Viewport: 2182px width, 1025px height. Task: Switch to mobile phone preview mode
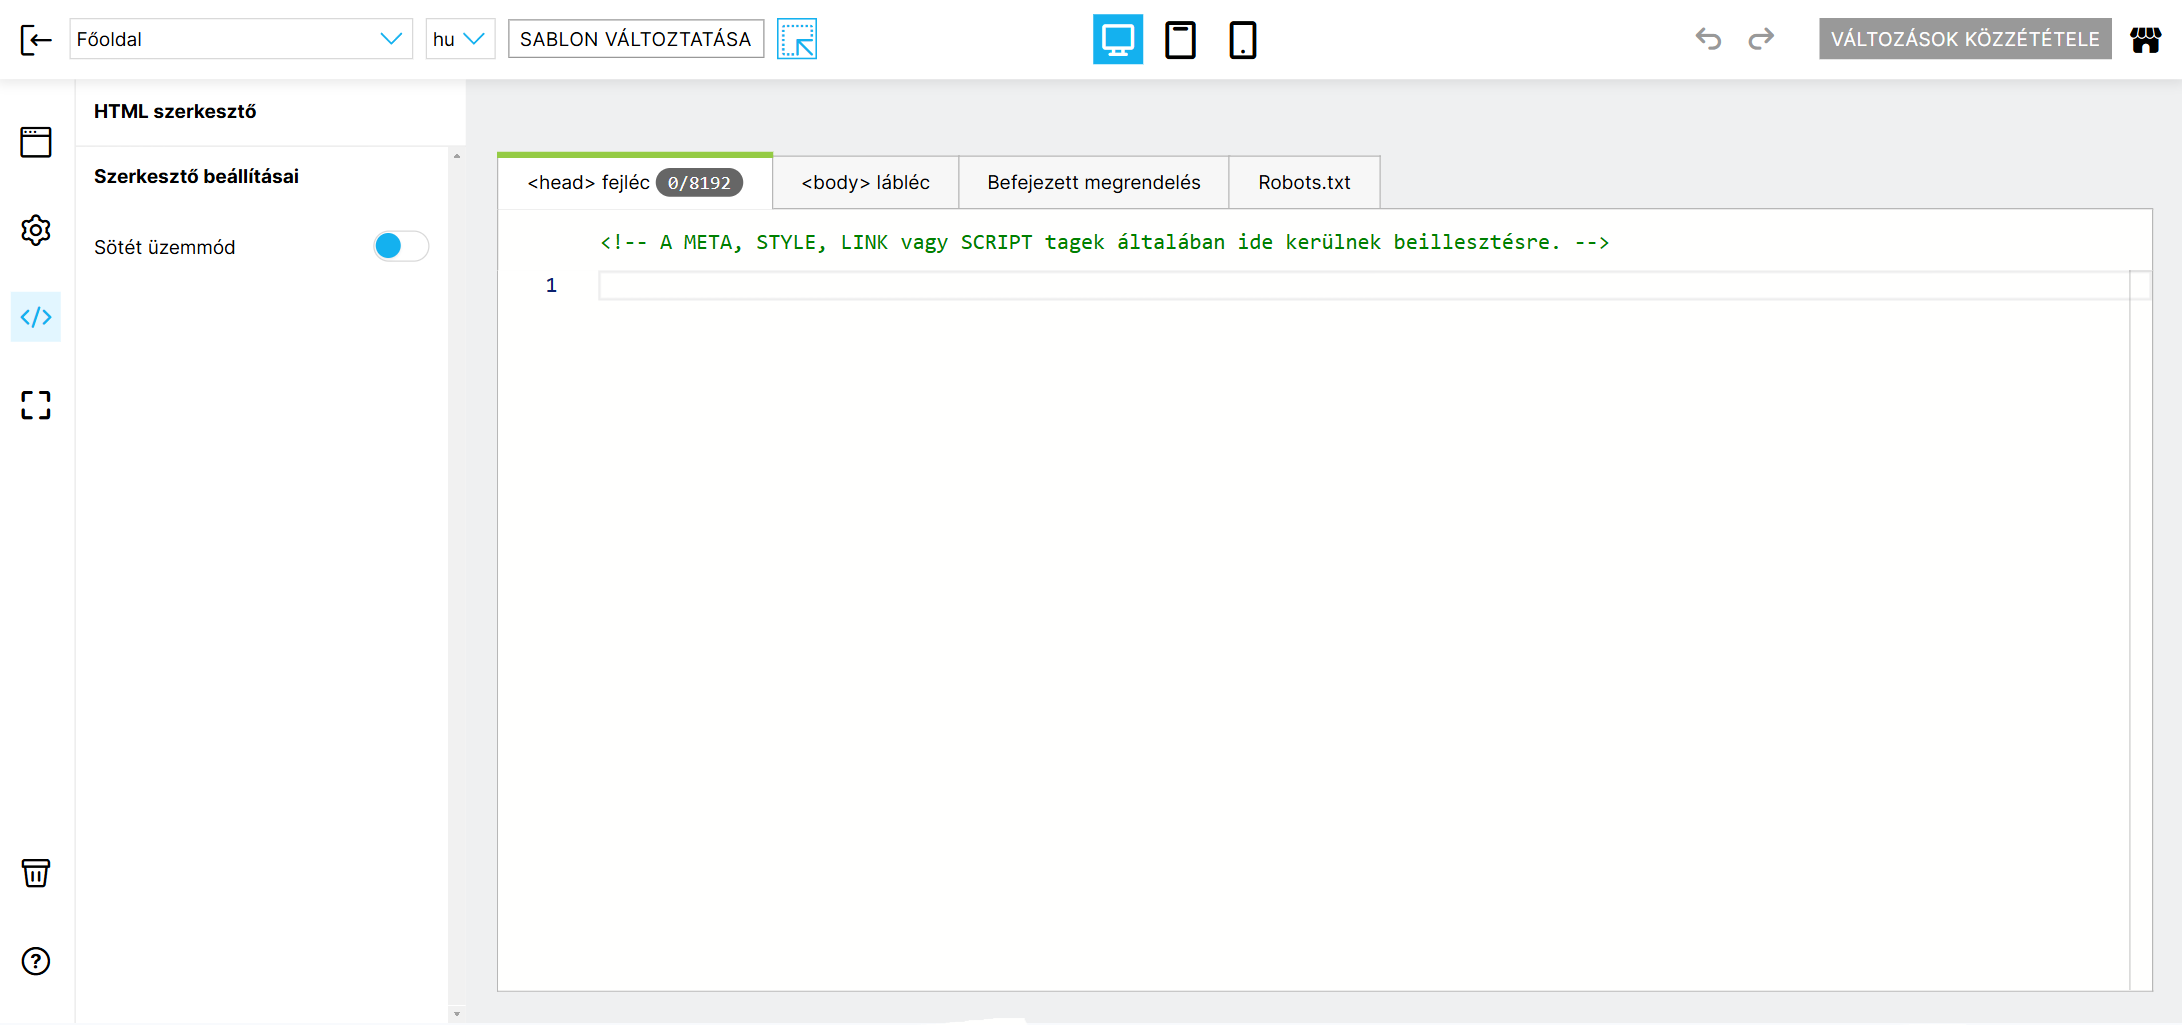tap(1243, 40)
